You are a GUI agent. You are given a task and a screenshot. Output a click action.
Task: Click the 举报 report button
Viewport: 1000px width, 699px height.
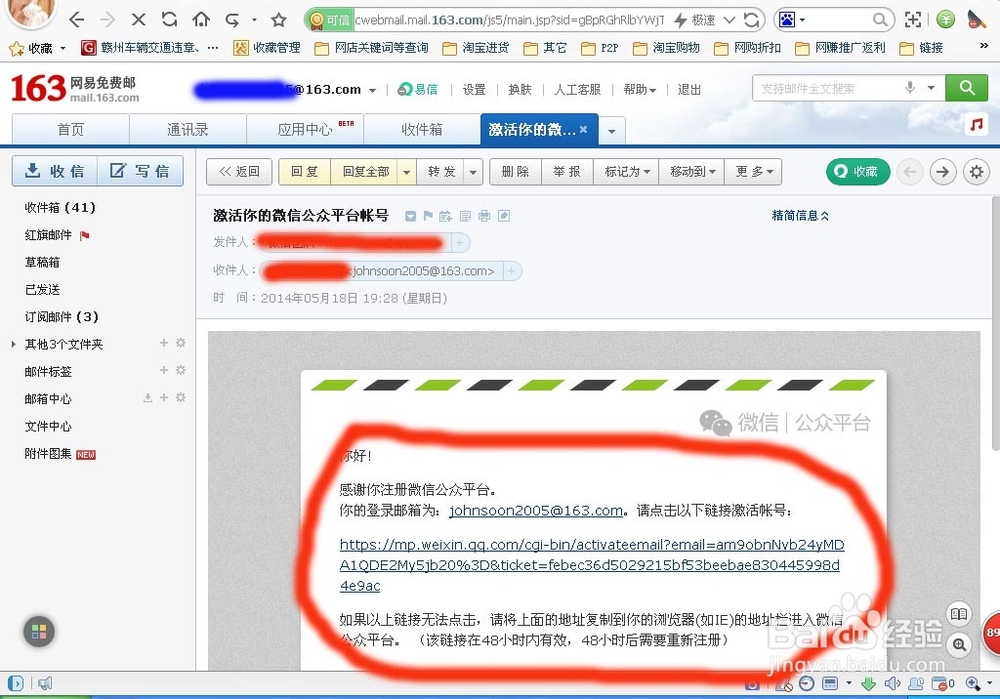(567, 172)
